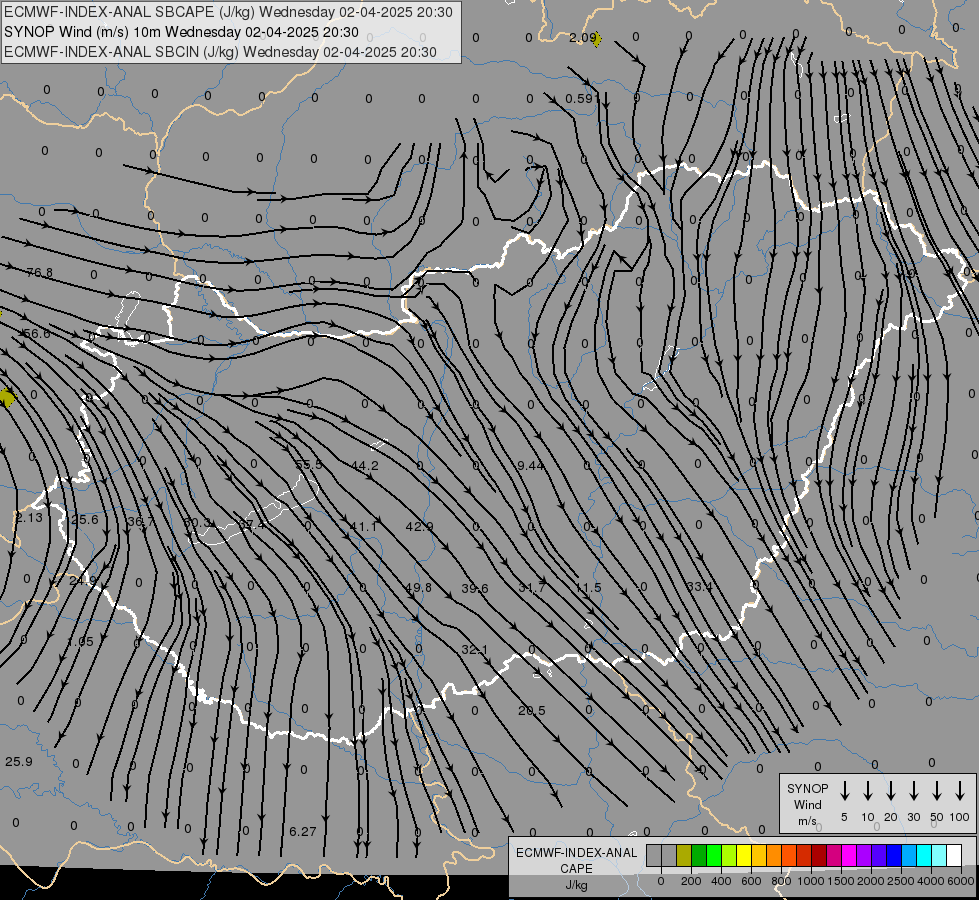Screen dimensions: 979x900
Task: Click the map value 33.4
Action: pos(699,586)
